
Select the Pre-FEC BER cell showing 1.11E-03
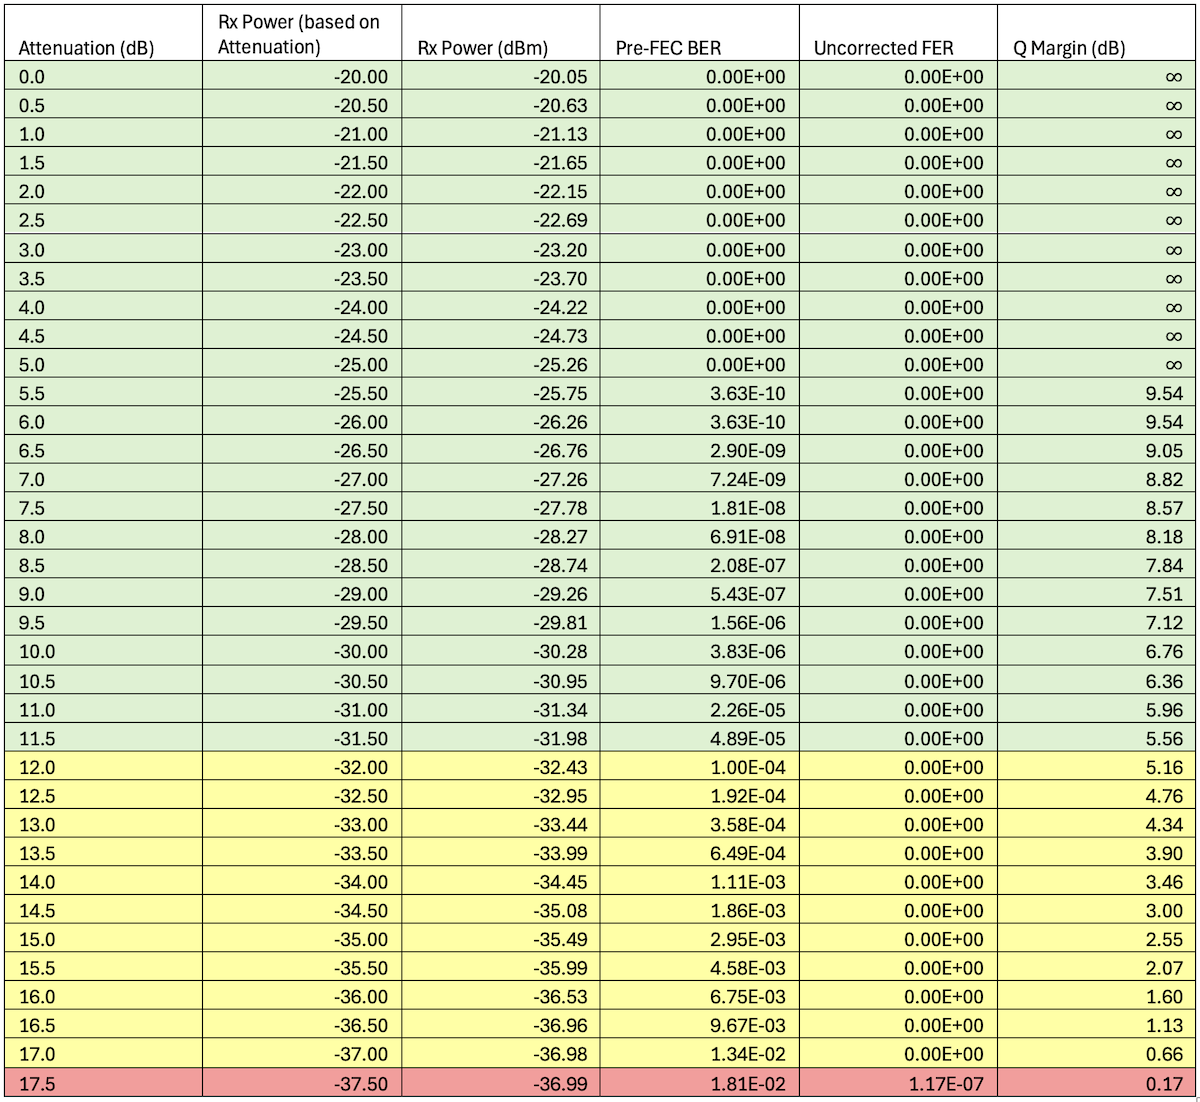[700, 882]
